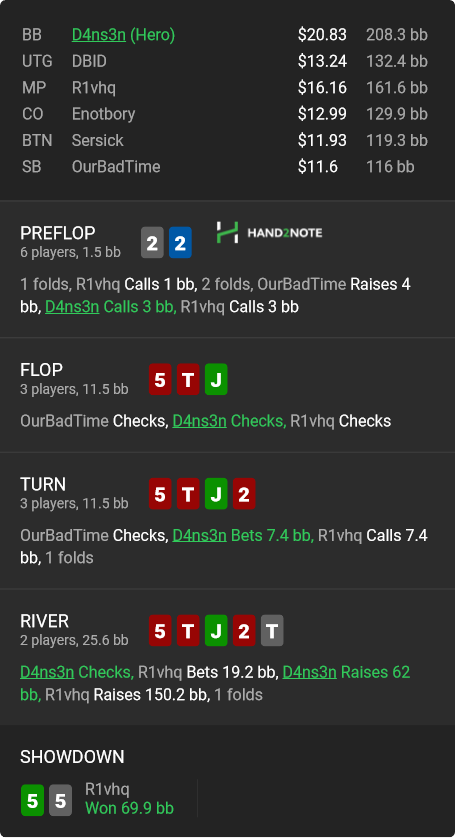The height and width of the screenshot is (838, 455).
Task: Click the gray T card on the river
Action: click(x=272, y=631)
